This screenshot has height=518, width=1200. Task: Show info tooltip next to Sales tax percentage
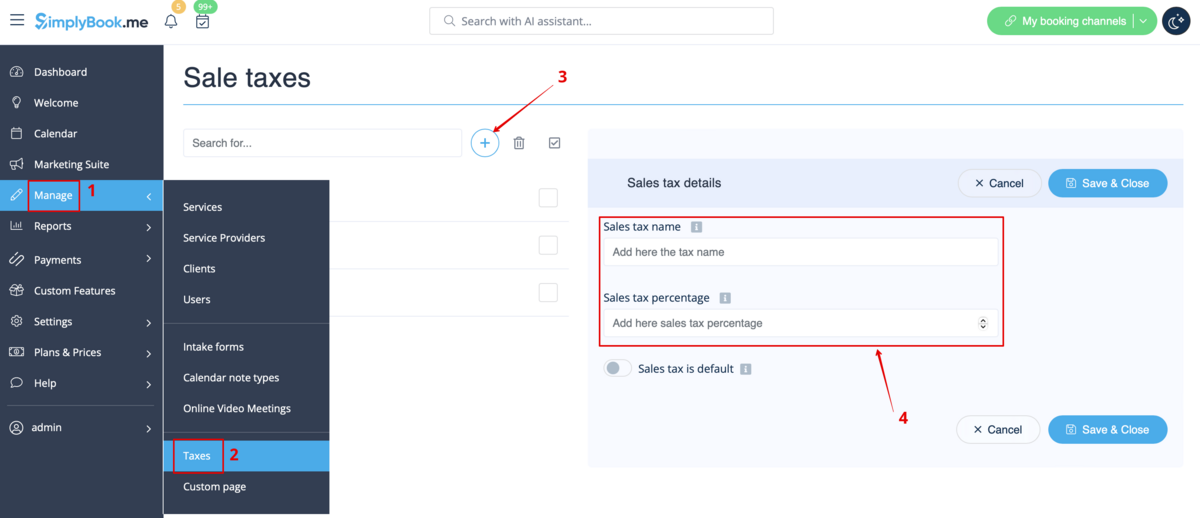(x=725, y=298)
